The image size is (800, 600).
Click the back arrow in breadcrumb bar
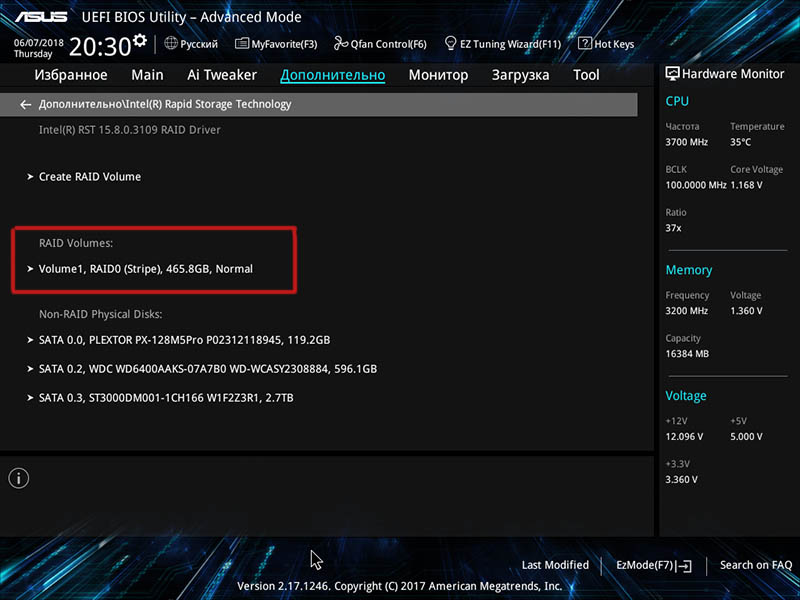(25, 105)
